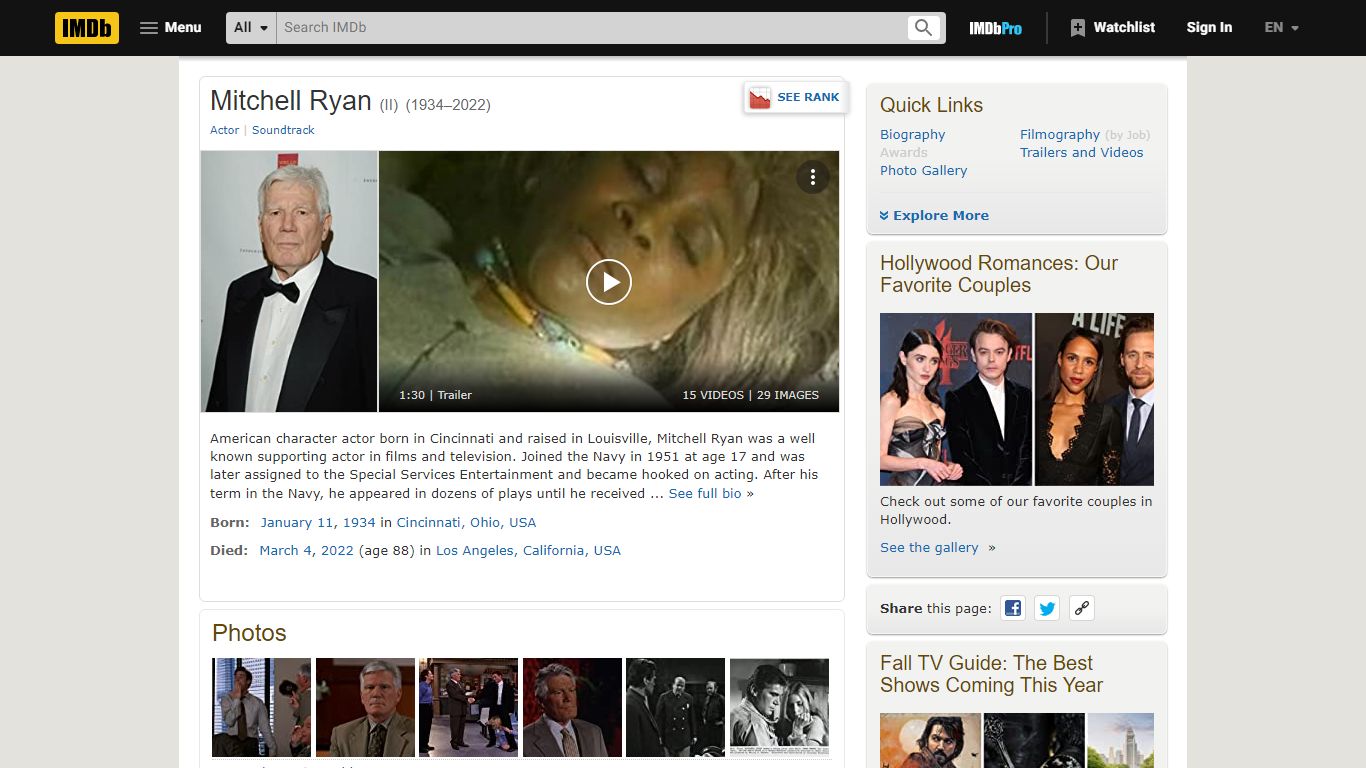Open Hollywood Romances: Our Favorite Couples heading

(x=998, y=274)
